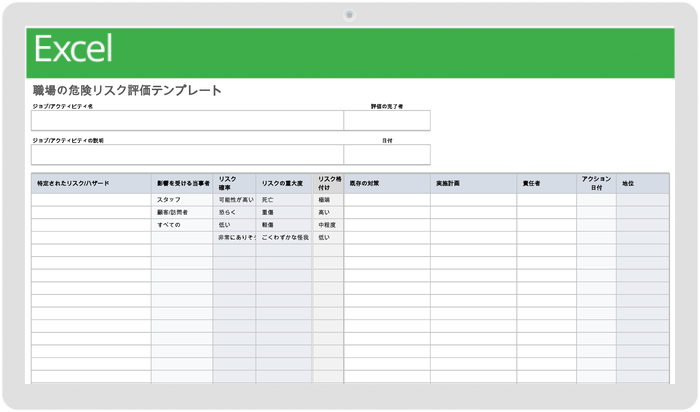Click the ジョブ/アクティビティ名 label
The image size is (700, 412).
coord(62,107)
